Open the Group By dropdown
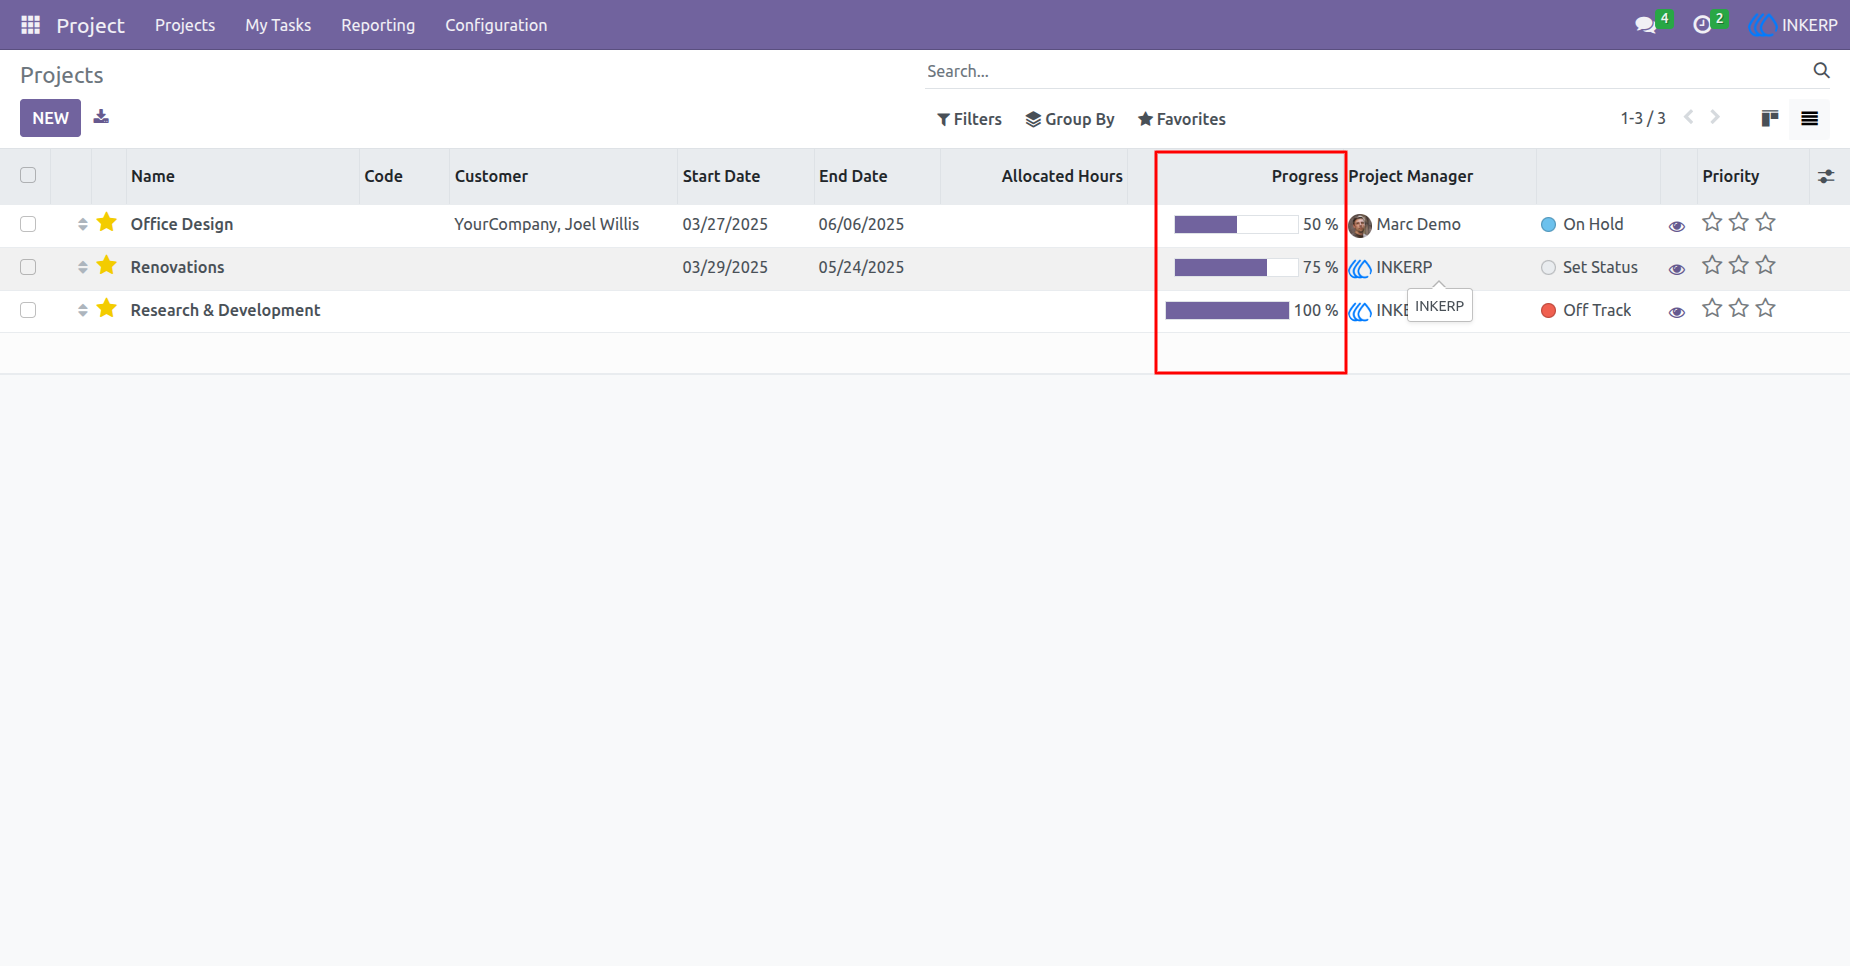 [1070, 119]
